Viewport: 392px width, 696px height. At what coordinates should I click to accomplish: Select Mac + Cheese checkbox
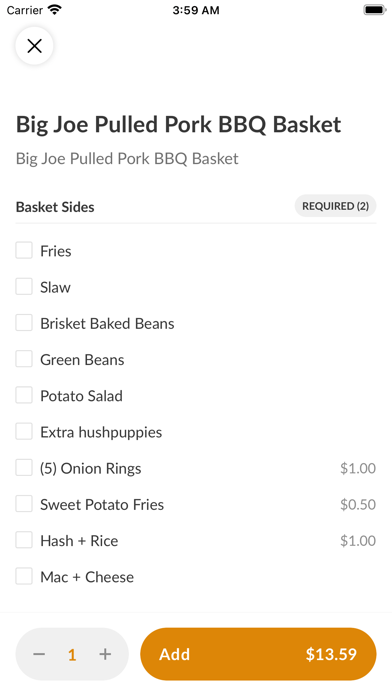pyautogui.click(x=24, y=576)
